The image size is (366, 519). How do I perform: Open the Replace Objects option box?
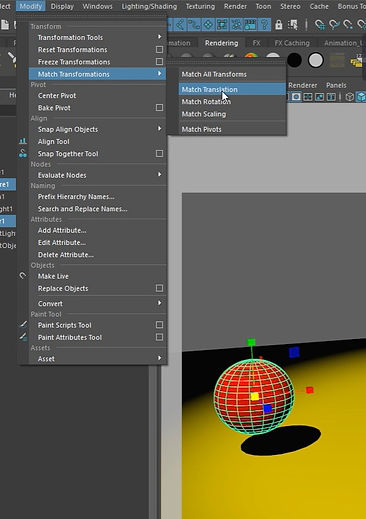tap(159, 288)
